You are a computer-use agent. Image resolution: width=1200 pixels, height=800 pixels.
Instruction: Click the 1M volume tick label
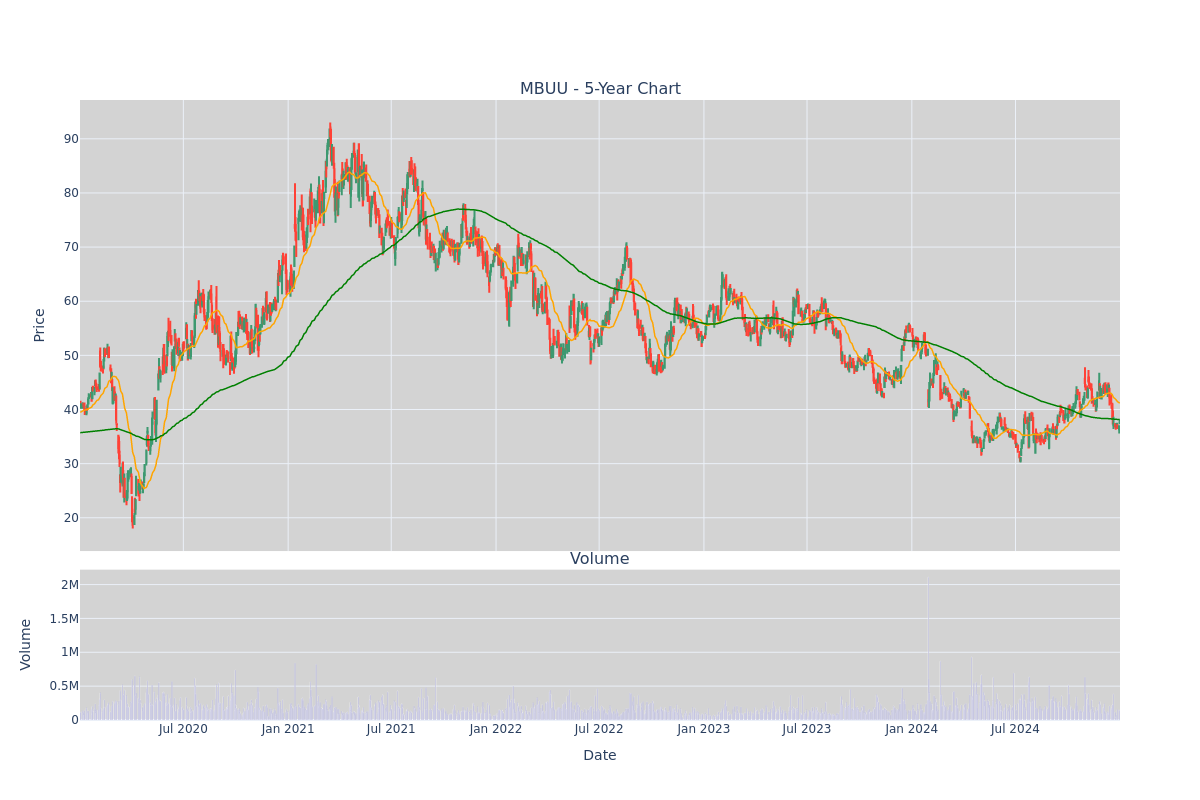pos(70,652)
